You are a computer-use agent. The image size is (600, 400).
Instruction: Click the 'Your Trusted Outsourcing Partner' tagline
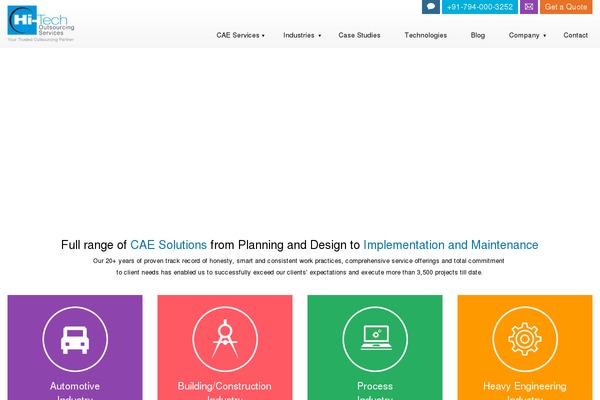[x=41, y=39]
